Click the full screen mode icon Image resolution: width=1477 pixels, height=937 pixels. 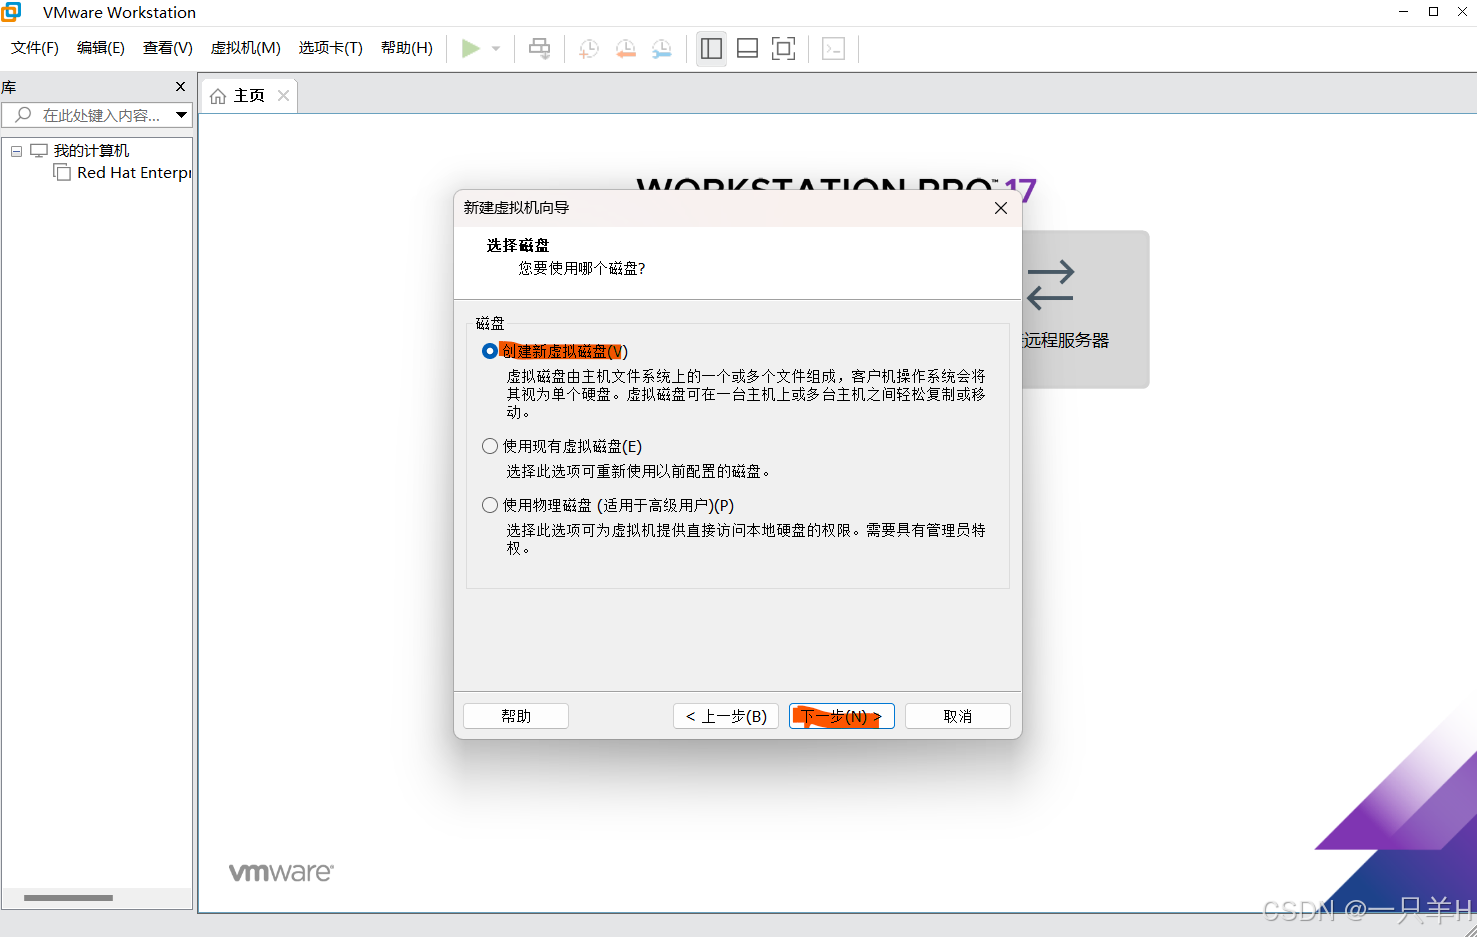[783, 48]
